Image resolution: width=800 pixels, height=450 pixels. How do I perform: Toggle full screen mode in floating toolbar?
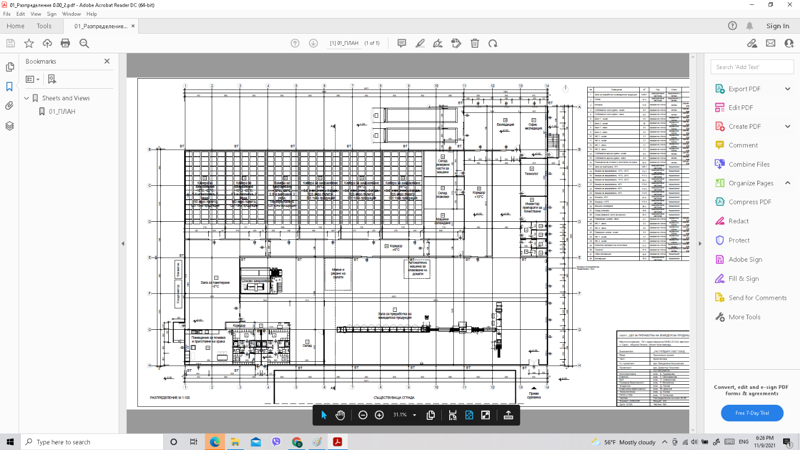[x=485, y=415]
